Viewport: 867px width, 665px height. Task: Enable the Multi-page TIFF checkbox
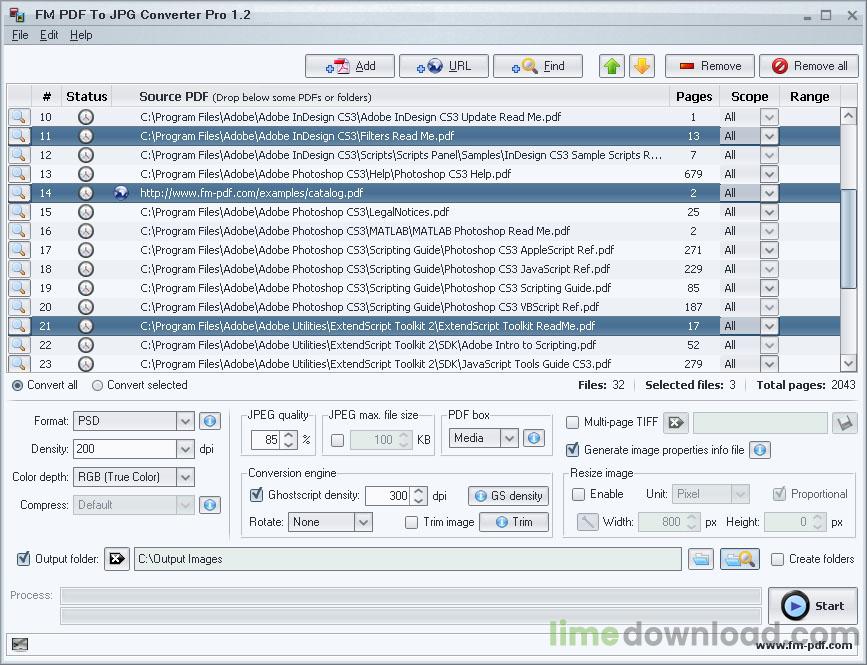click(x=572, y=422)
